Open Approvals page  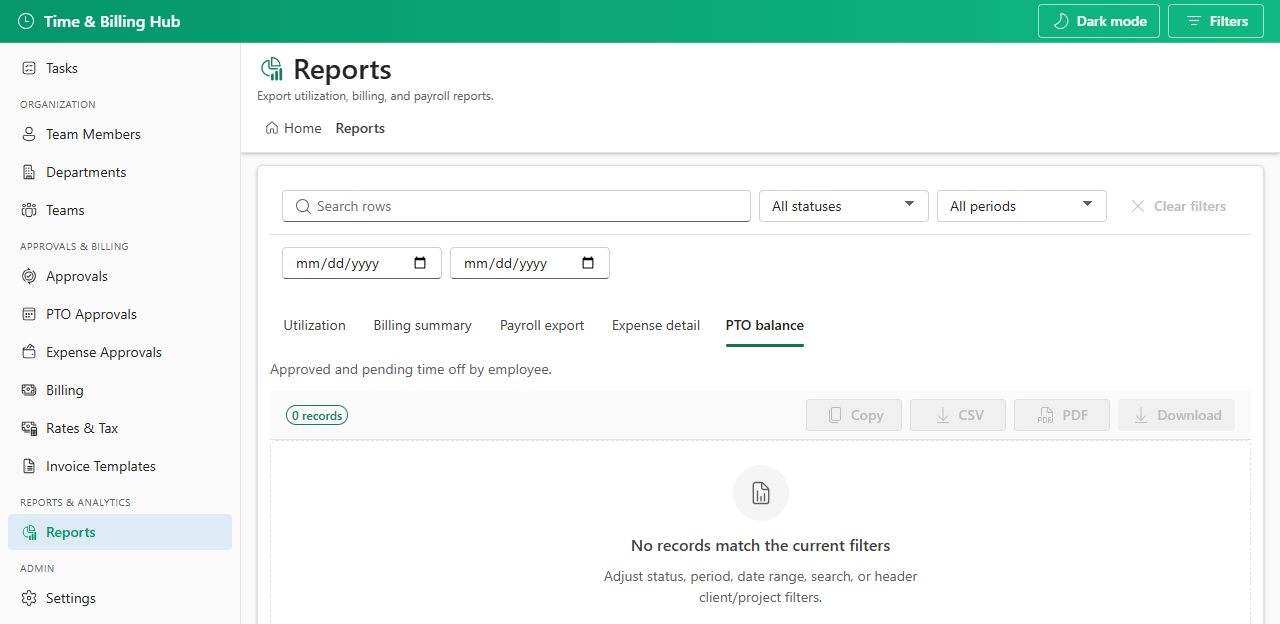coord(120,276)
